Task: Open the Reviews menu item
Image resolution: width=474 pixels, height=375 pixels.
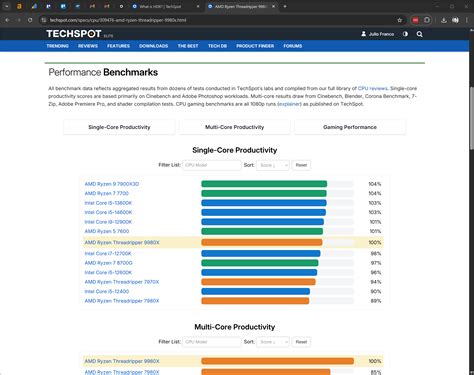Action: 88,46
